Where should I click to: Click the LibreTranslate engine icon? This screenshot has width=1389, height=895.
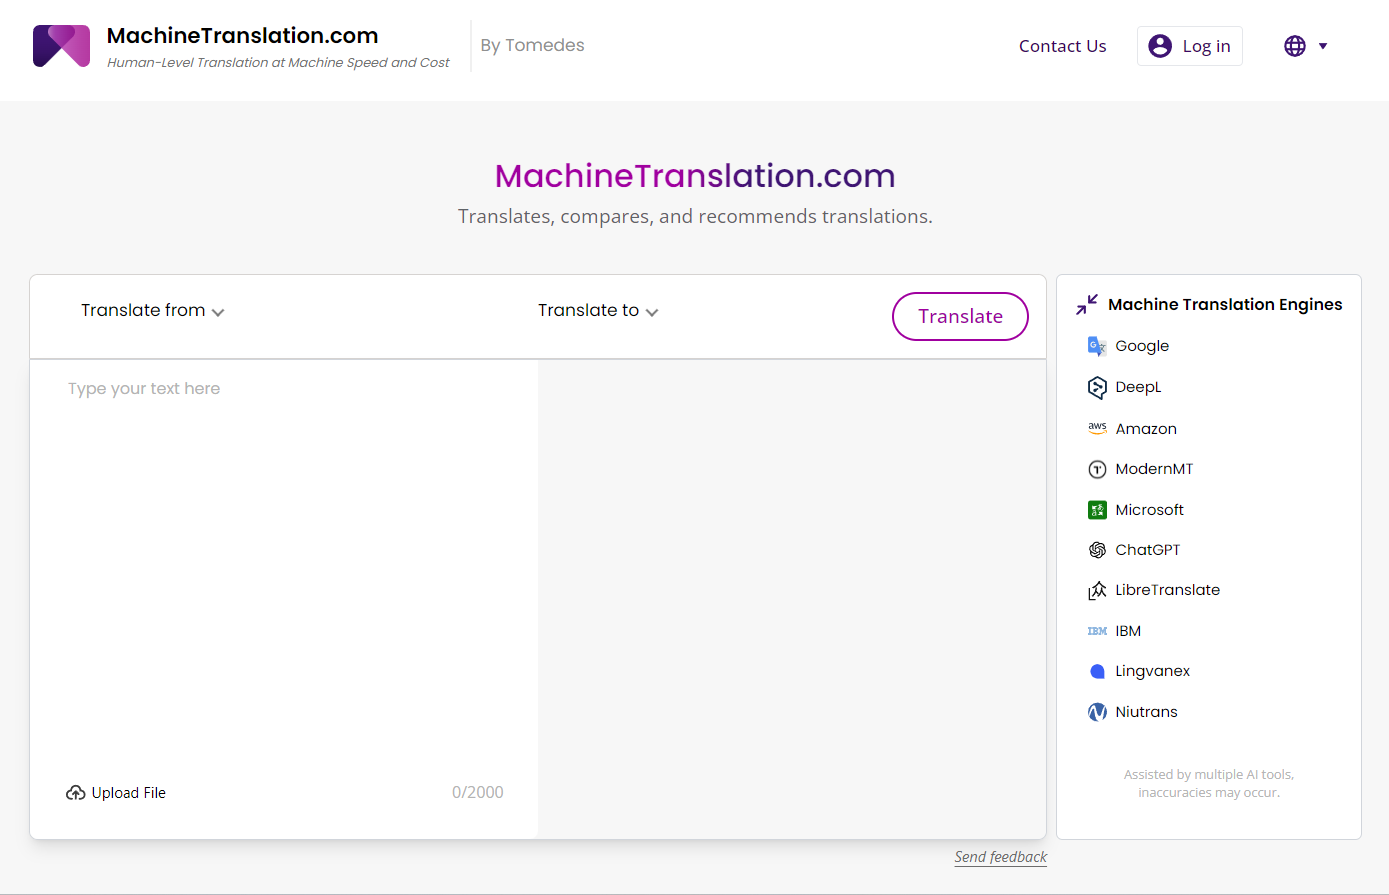click(1097, 590)
